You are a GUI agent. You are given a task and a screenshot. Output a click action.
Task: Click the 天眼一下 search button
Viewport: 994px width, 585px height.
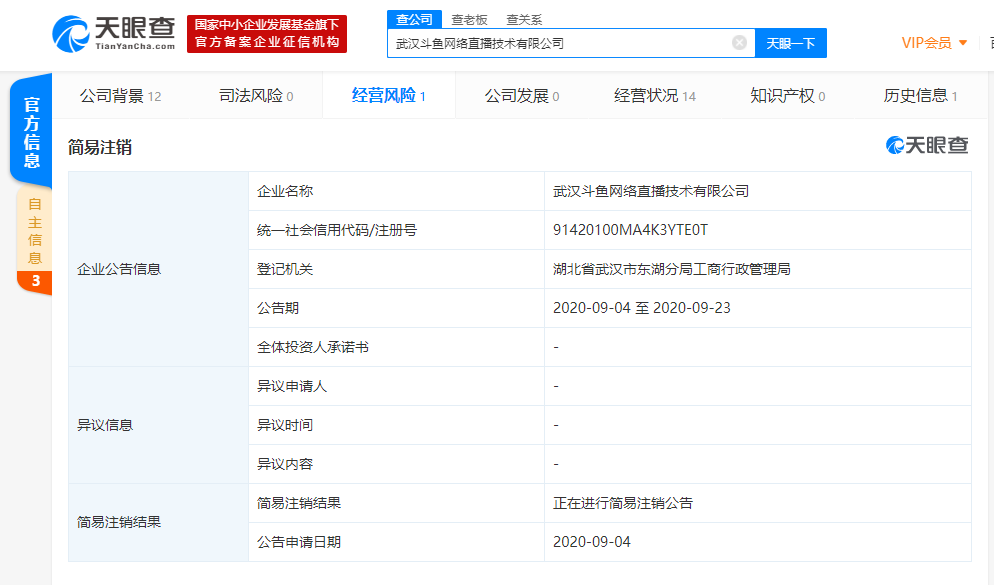tap(791, 43)
